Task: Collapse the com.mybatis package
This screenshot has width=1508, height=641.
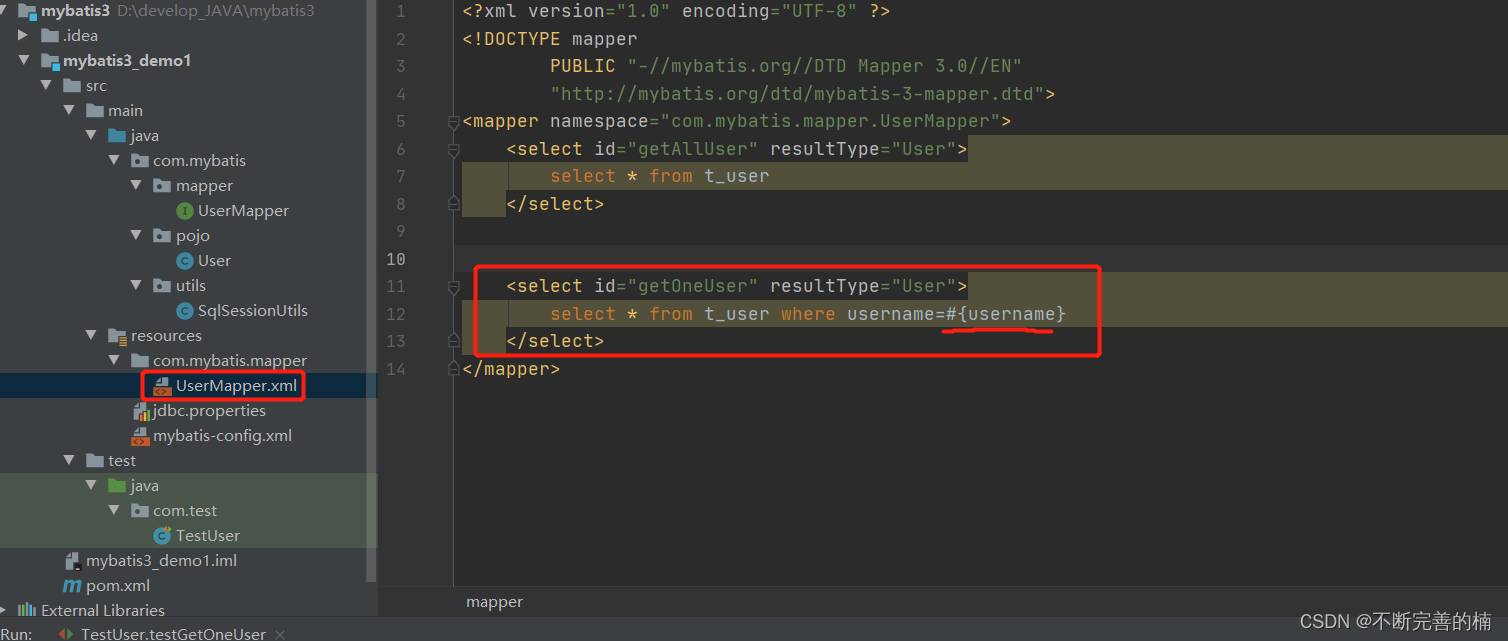Action: [x=114, y=160]
